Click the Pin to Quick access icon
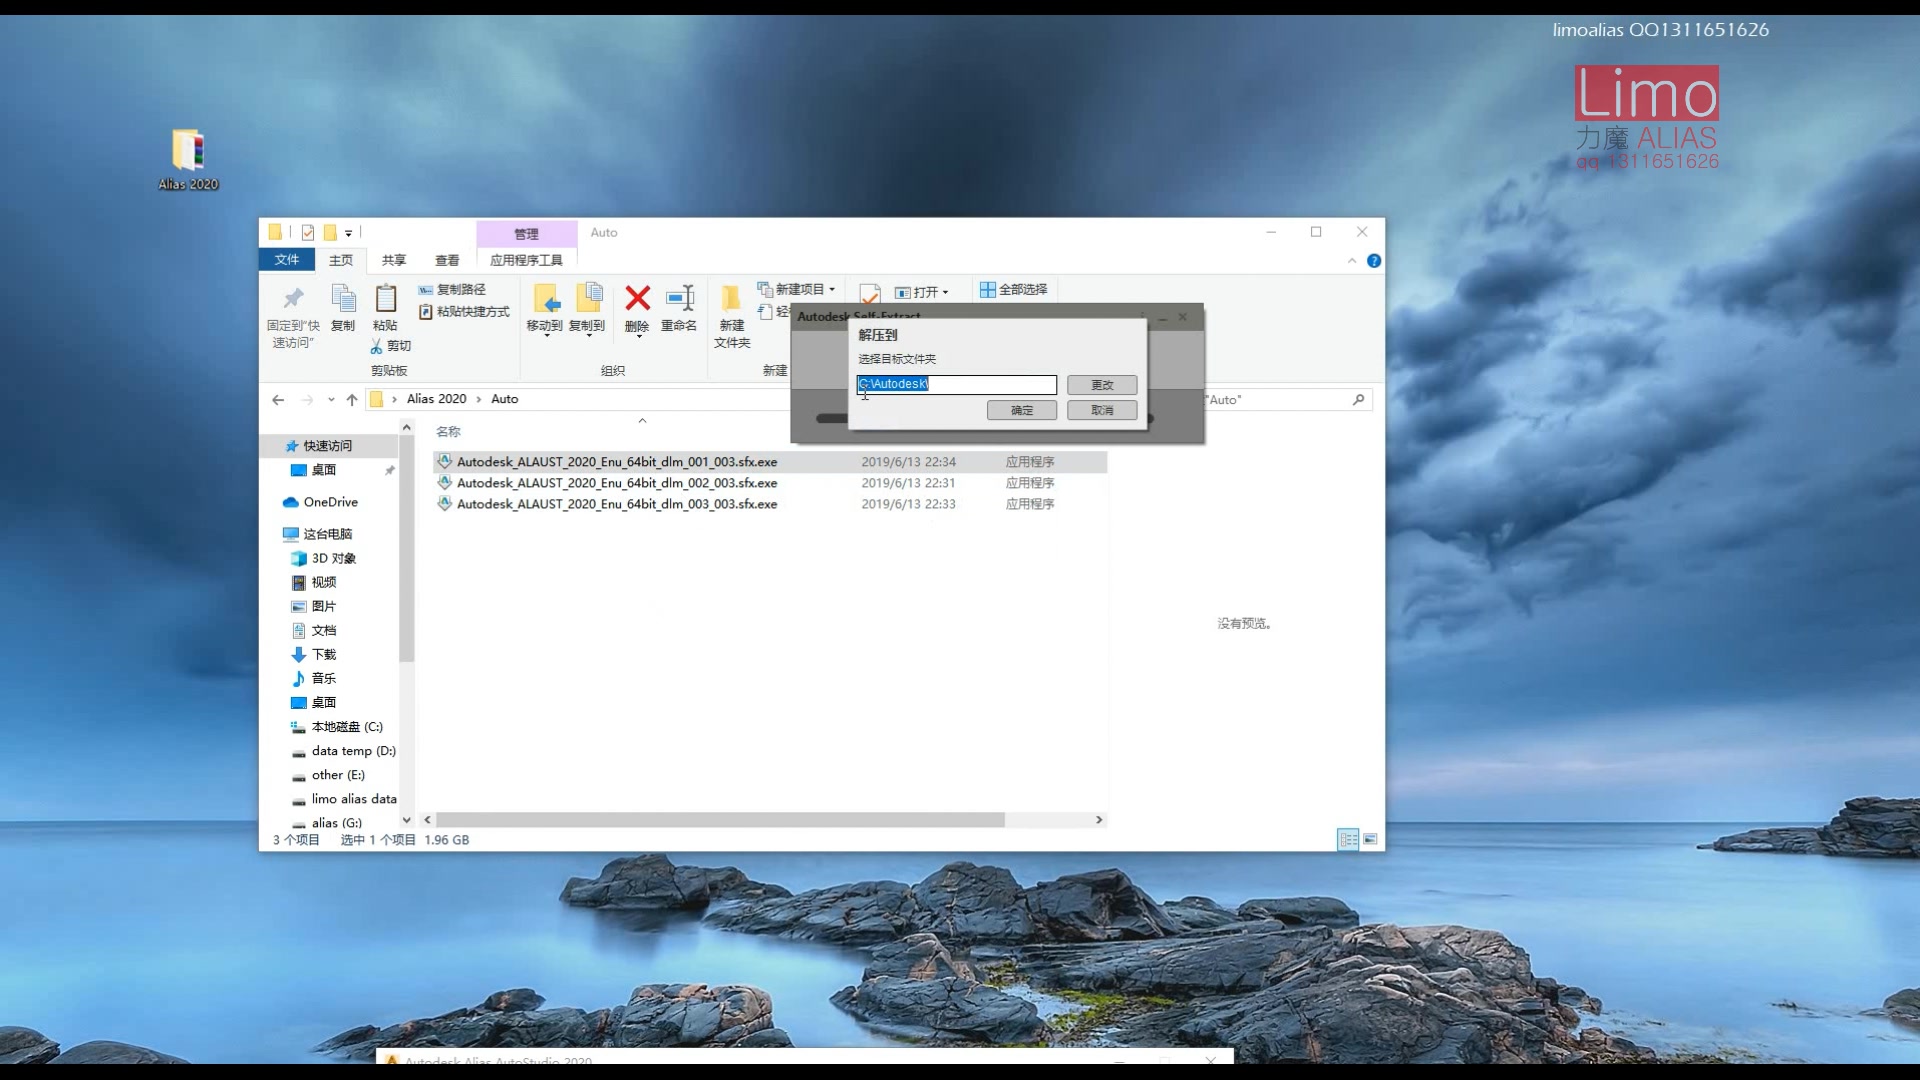The width and height of the screenshot is (1920, 1080). pyautogui.click(x=293, y=299)
